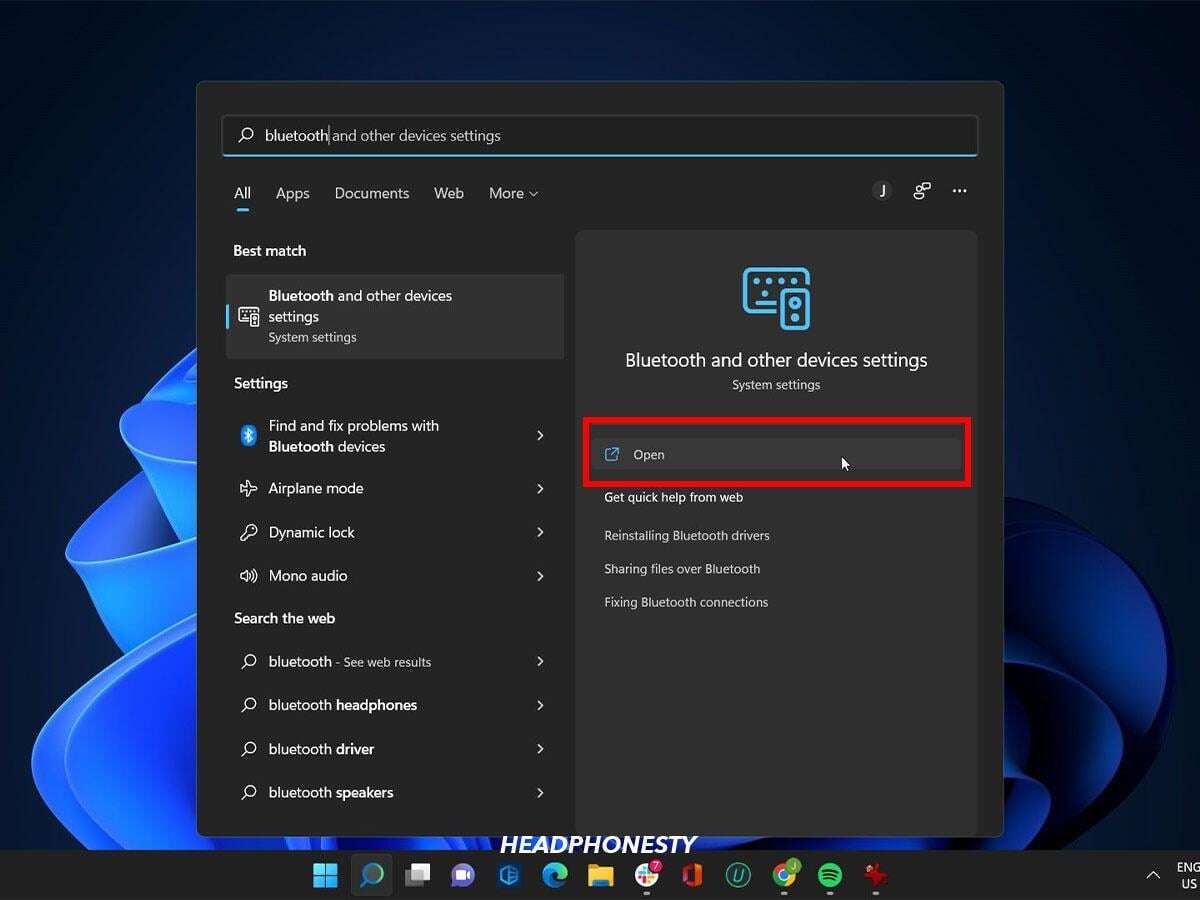The width and height of the screenshot is (1200, 900).
Task: Open the green circular U app icon
Action: click(738, 876)
